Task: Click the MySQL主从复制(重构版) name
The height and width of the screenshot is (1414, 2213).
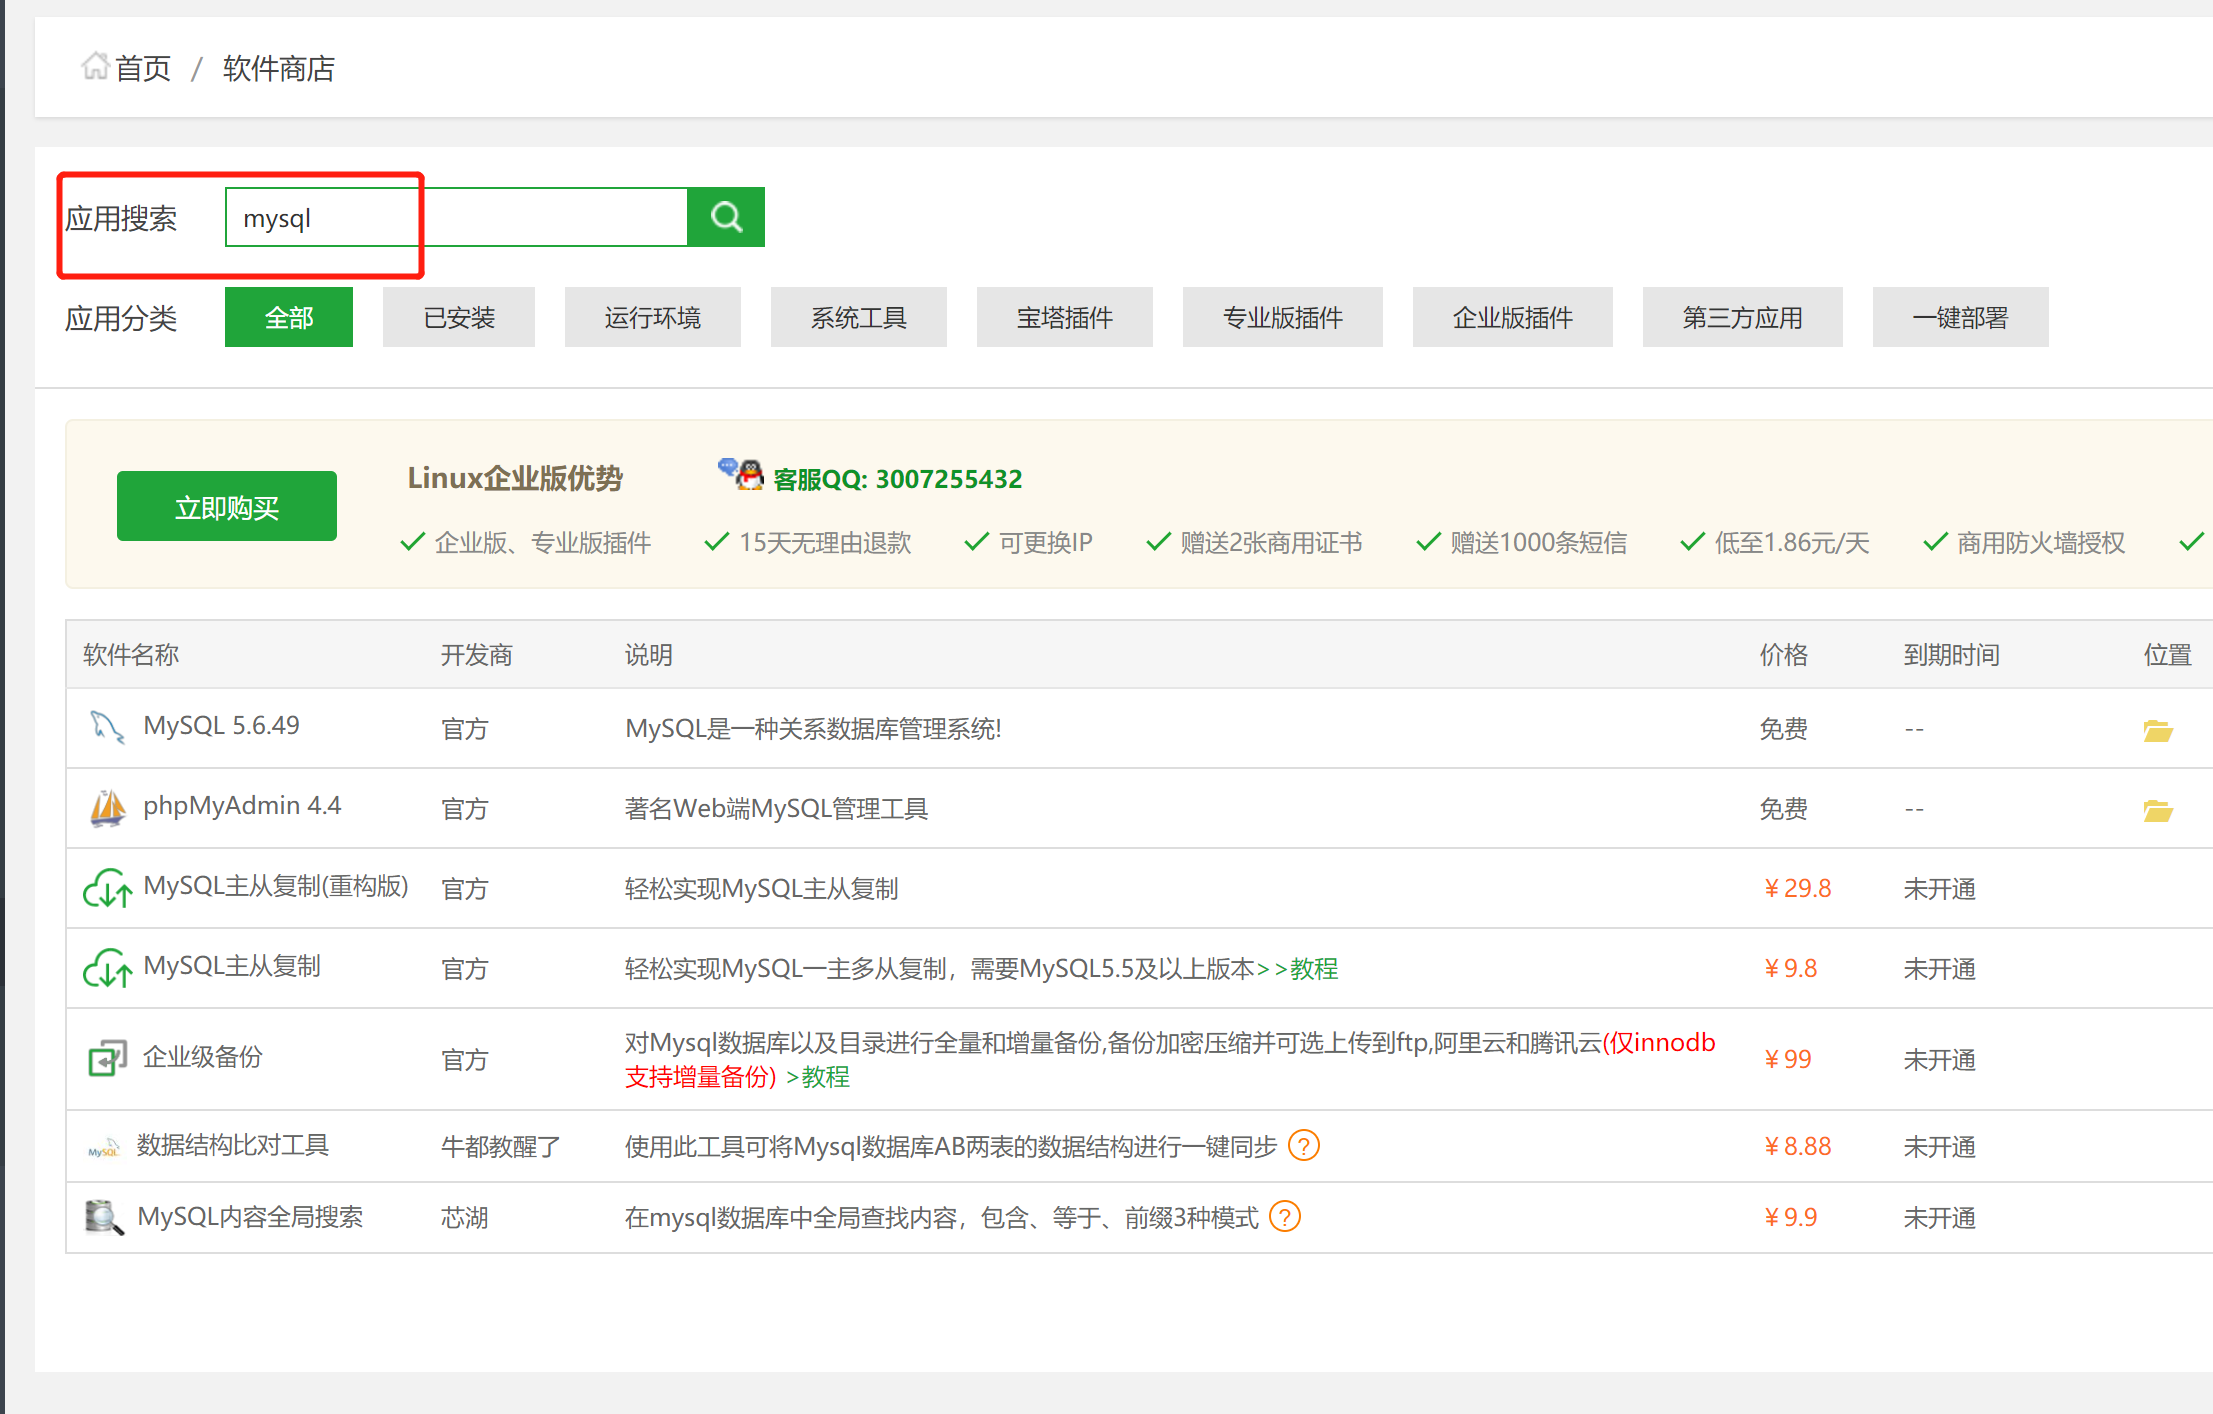Action: click(x=276, y=886)
